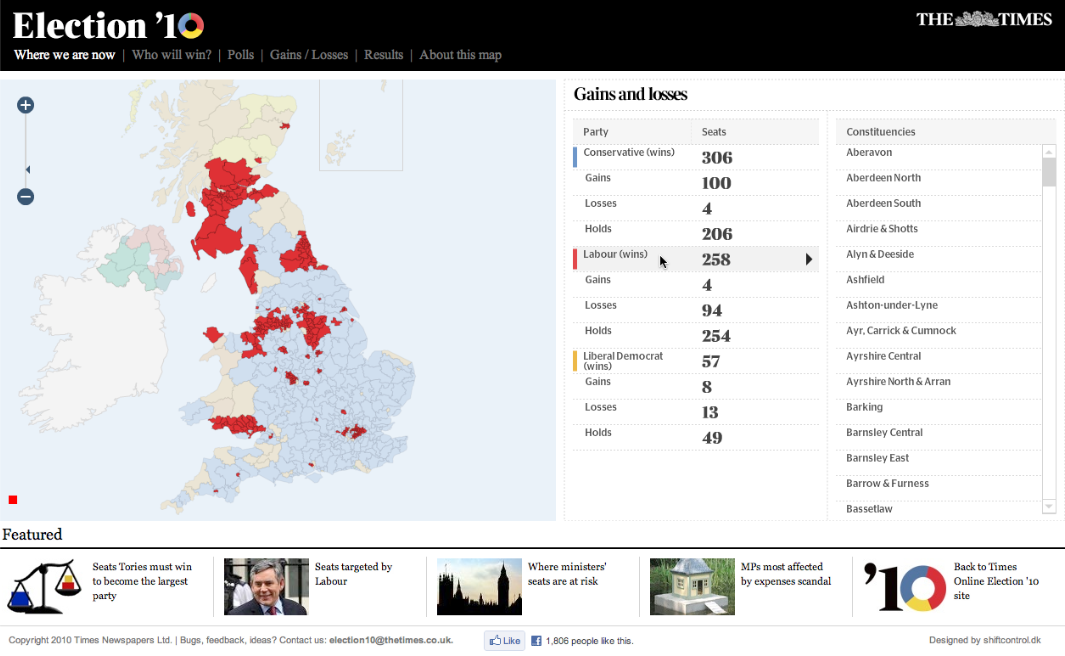Click the zoom slider handle on the map
This screenshot has height=656, width=1065.
click(28, 169)
